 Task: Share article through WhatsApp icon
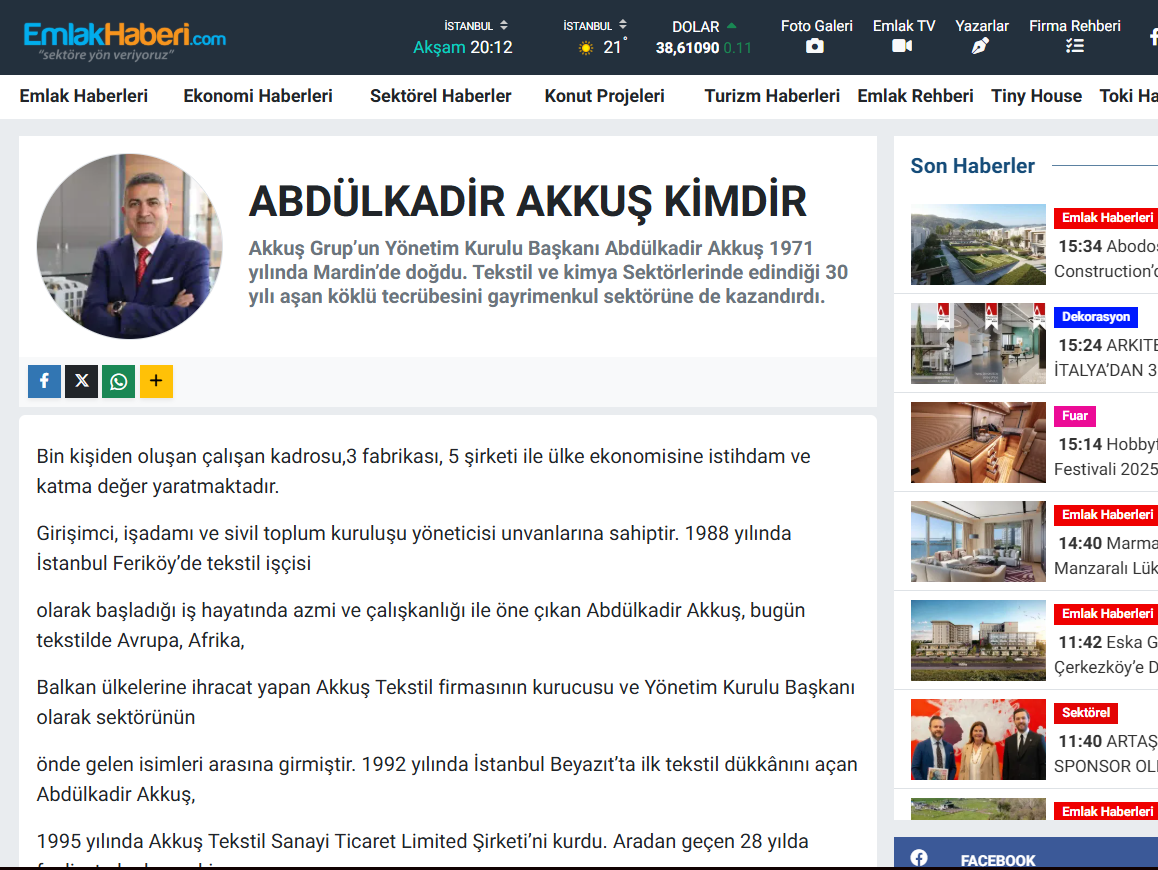coord(118,381)
